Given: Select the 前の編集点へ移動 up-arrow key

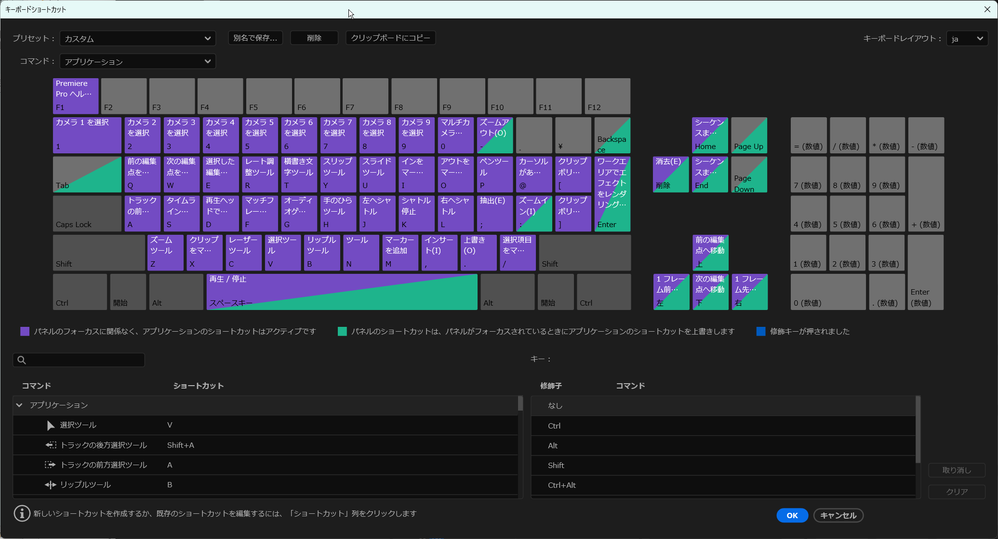Looking at the screenshot, I should (x=710, y=253).
